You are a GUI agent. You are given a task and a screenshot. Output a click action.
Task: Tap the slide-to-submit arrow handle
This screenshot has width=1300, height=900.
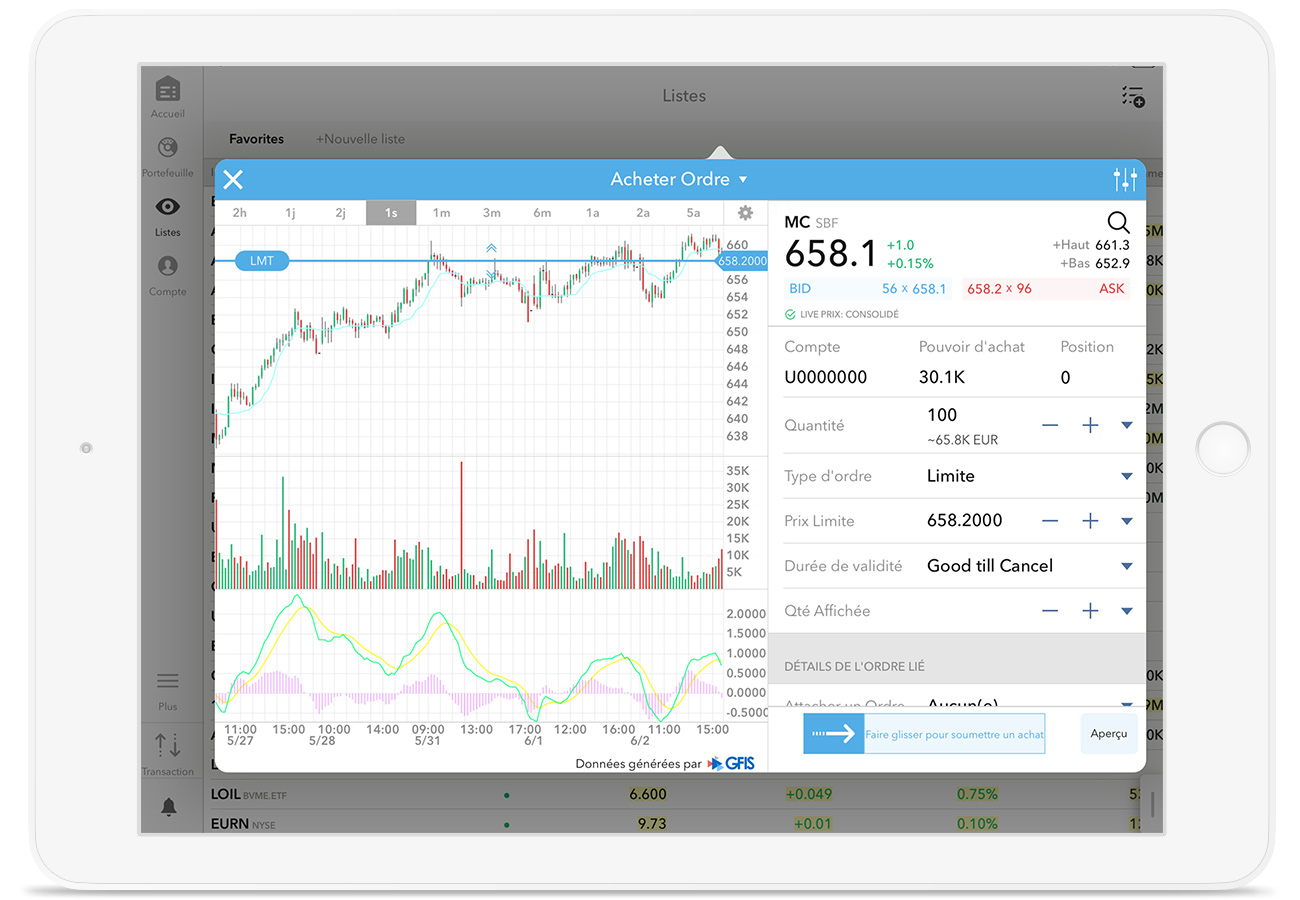click(x=833, y=734)
